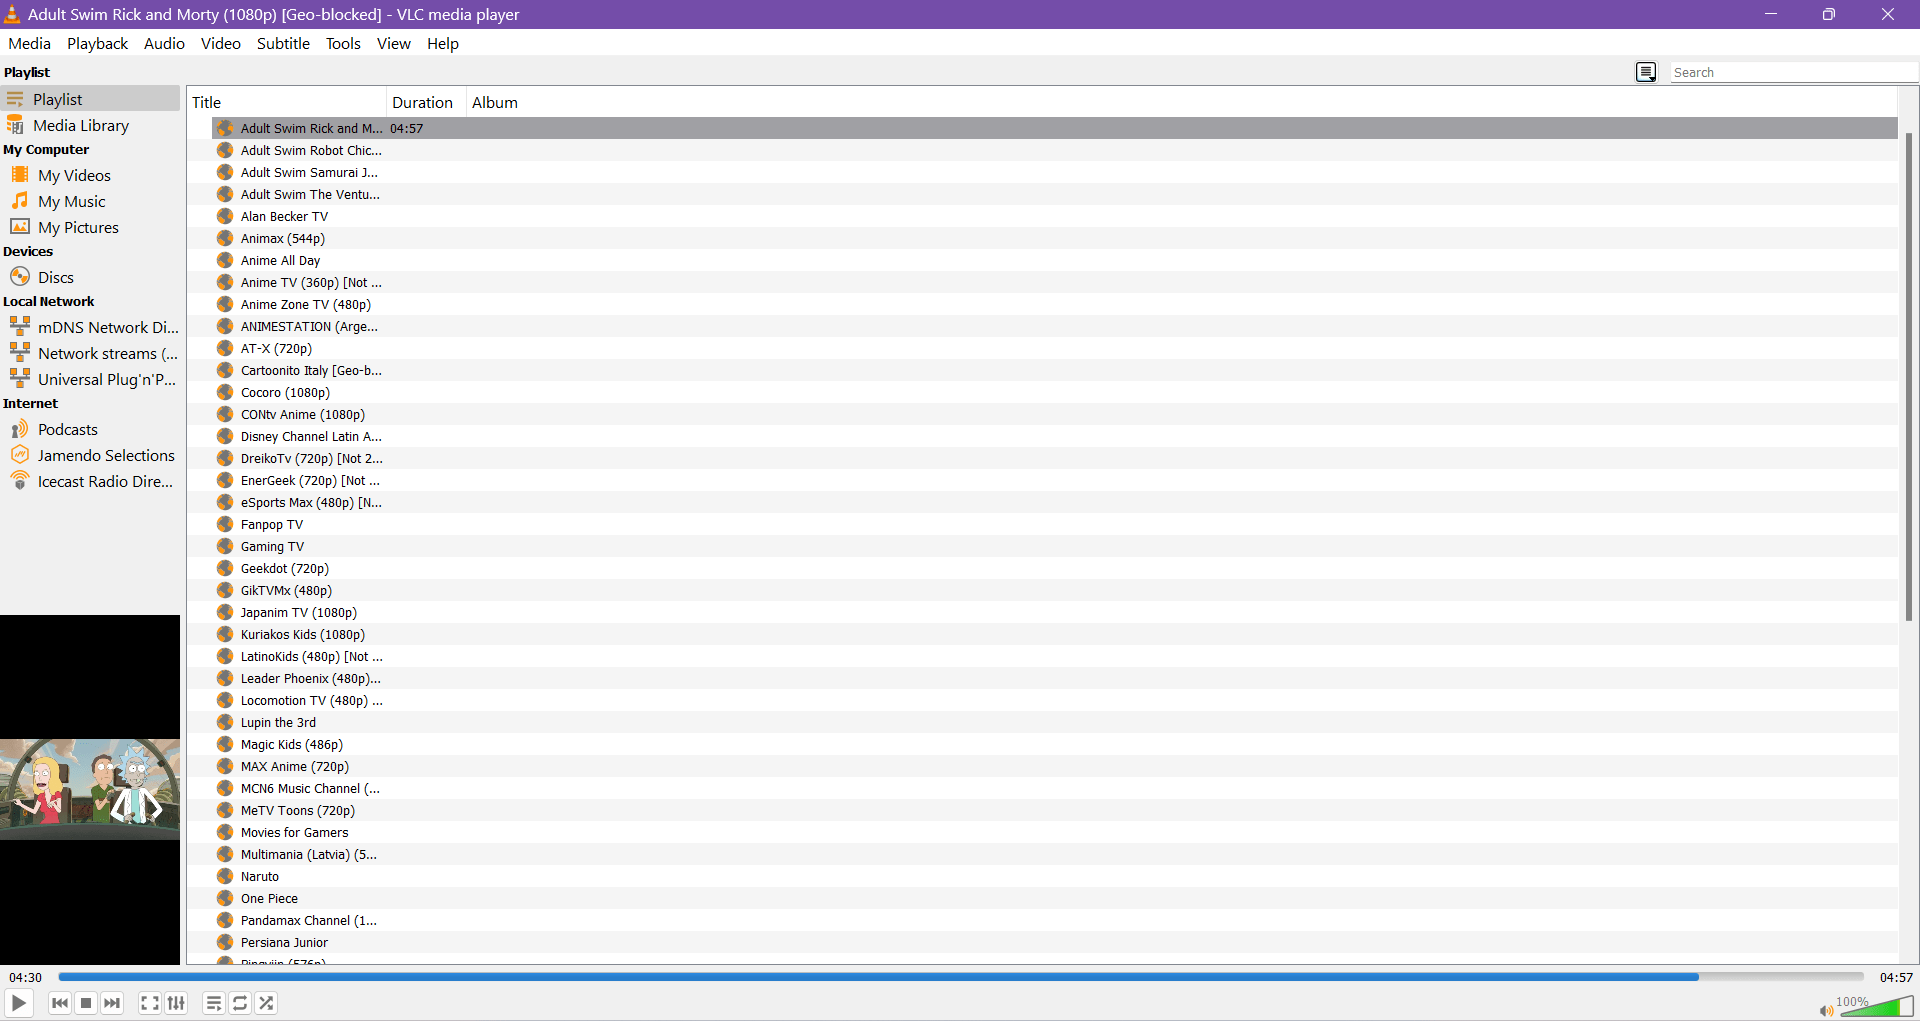Open My Music in sidebar
The image size is (1920, 1021).
(90, 201)
